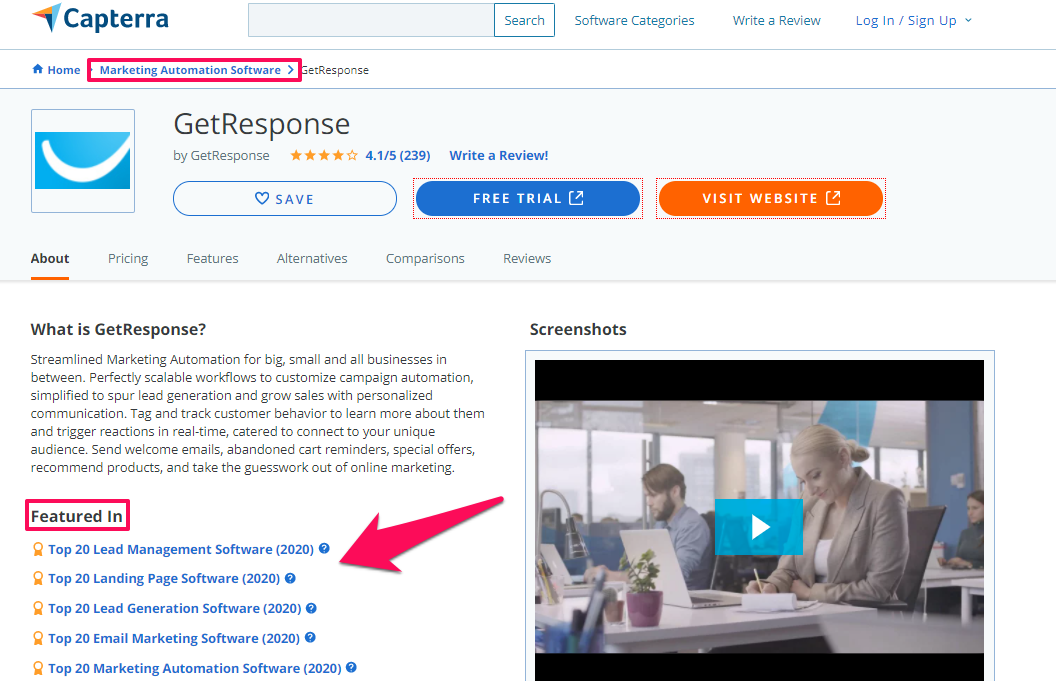This screenshot has width=1056, height=681.
Task: Click the Capterra logo
Action: (x=100, y=19)
